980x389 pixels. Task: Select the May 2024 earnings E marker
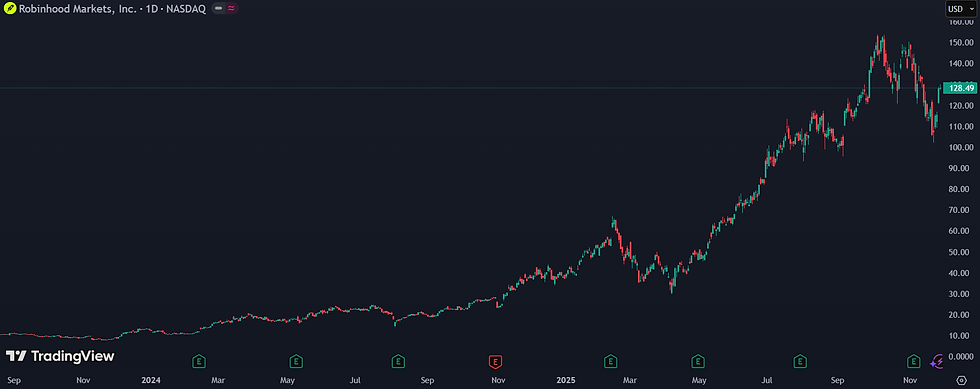(296, 361)
